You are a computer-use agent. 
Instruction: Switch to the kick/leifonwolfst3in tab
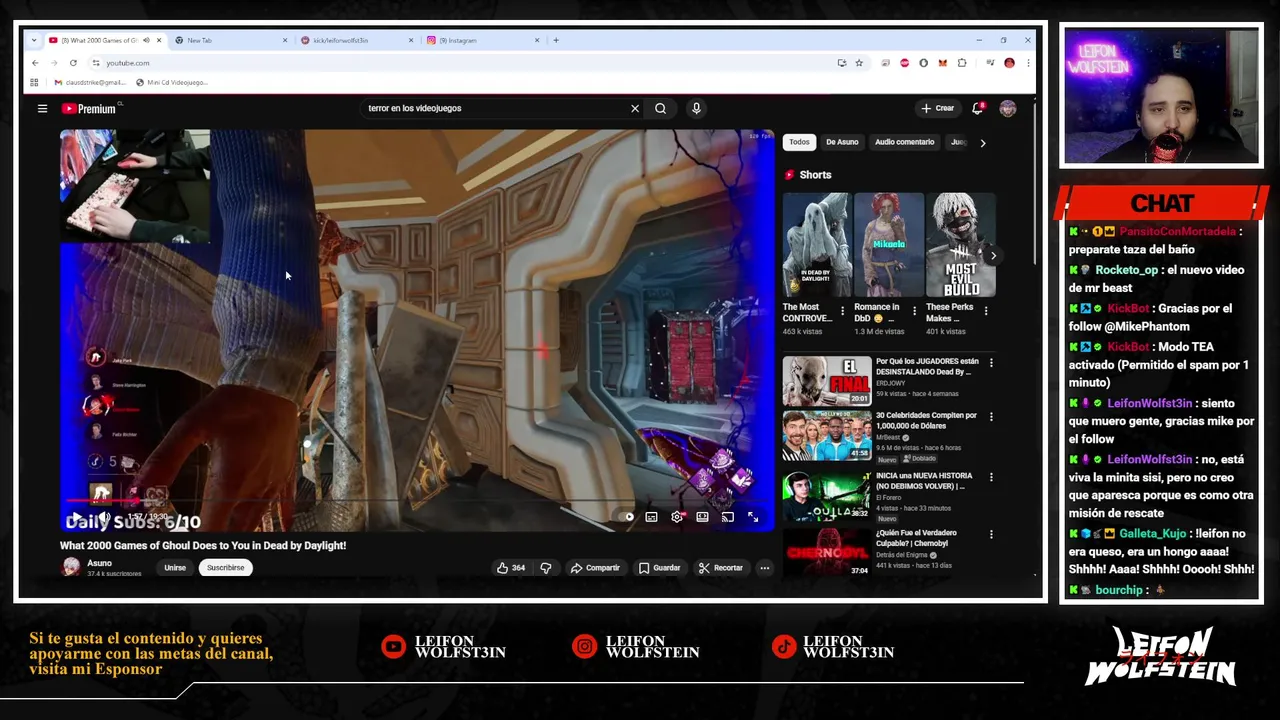pyautogui.click(x=357, y=40)
